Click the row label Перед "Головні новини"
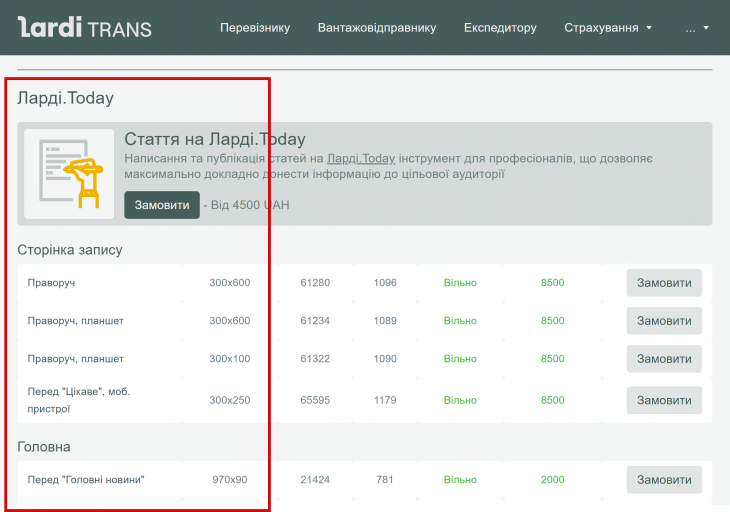This screenshot has height=512, width=730. coord(86,479)
